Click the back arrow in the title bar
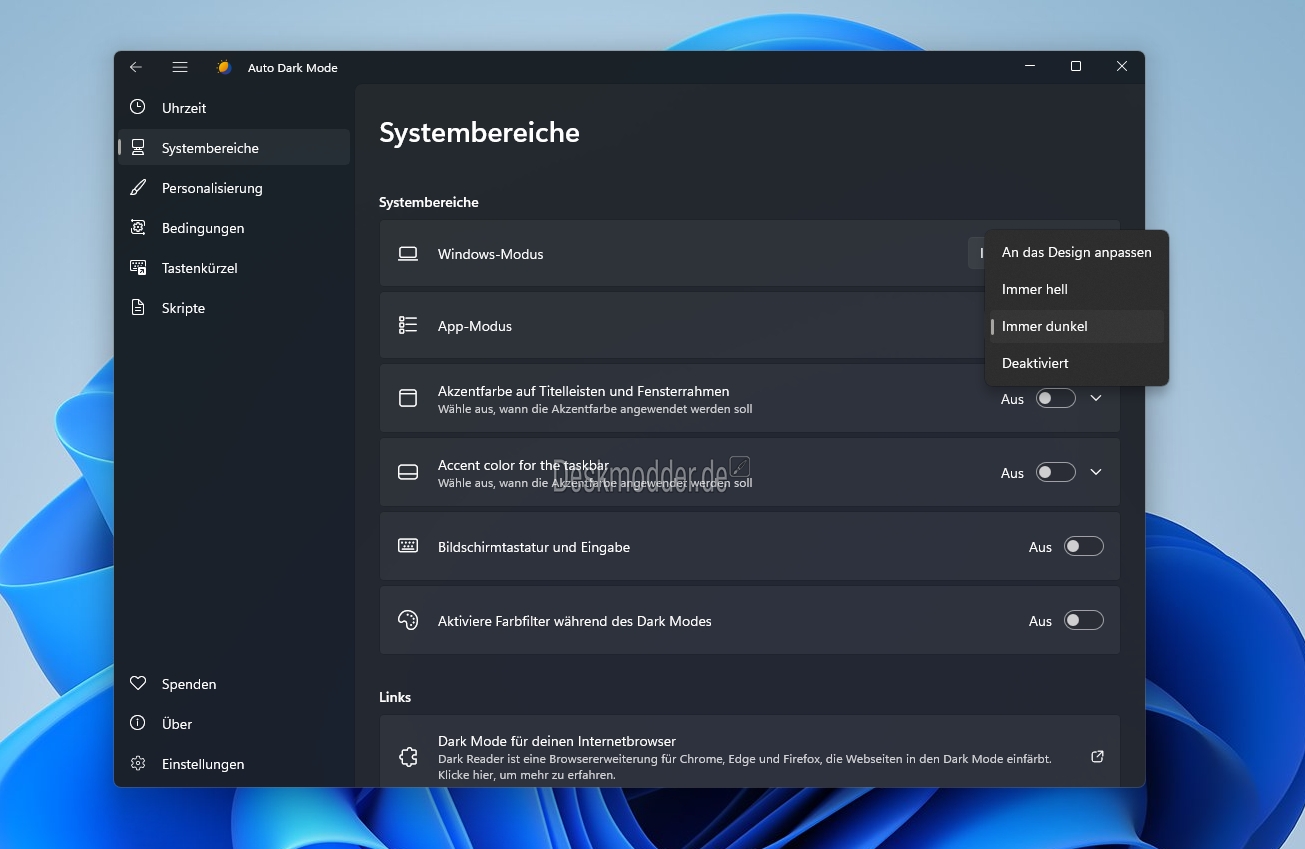This screenshot has height=849, width=1305. click(136, 67)
